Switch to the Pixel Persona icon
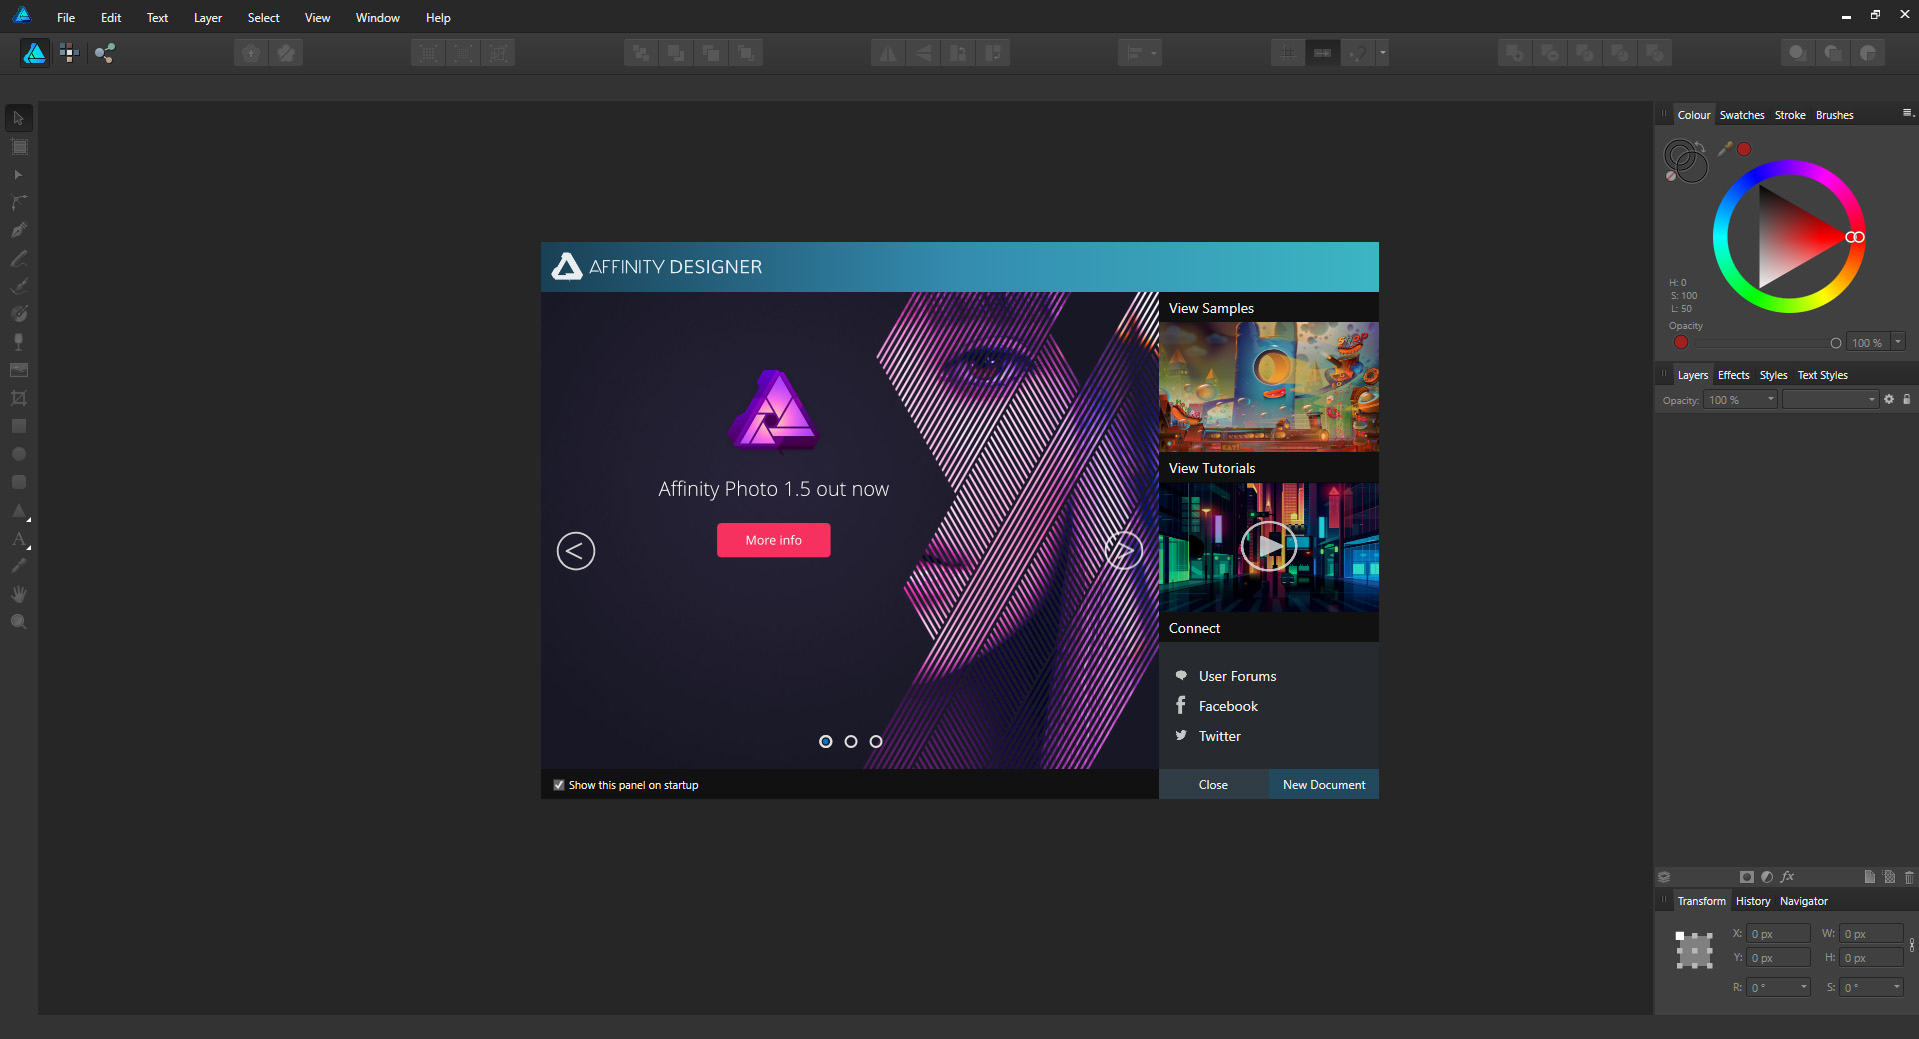 (x=69, y=53)
